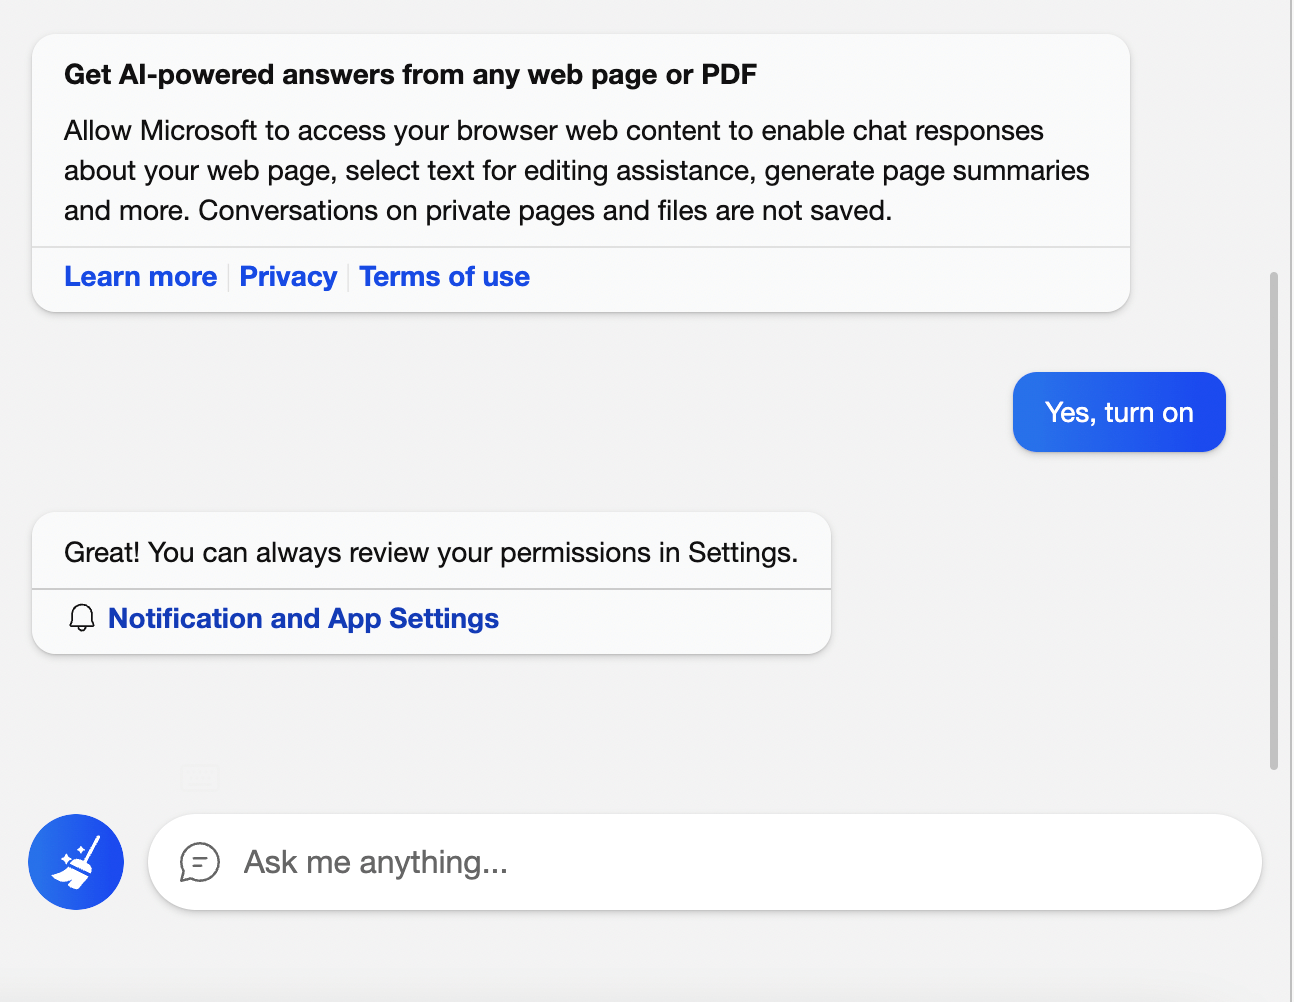Open Notification and App Settings link
1294x1002 pixels.
pos(303,619)
